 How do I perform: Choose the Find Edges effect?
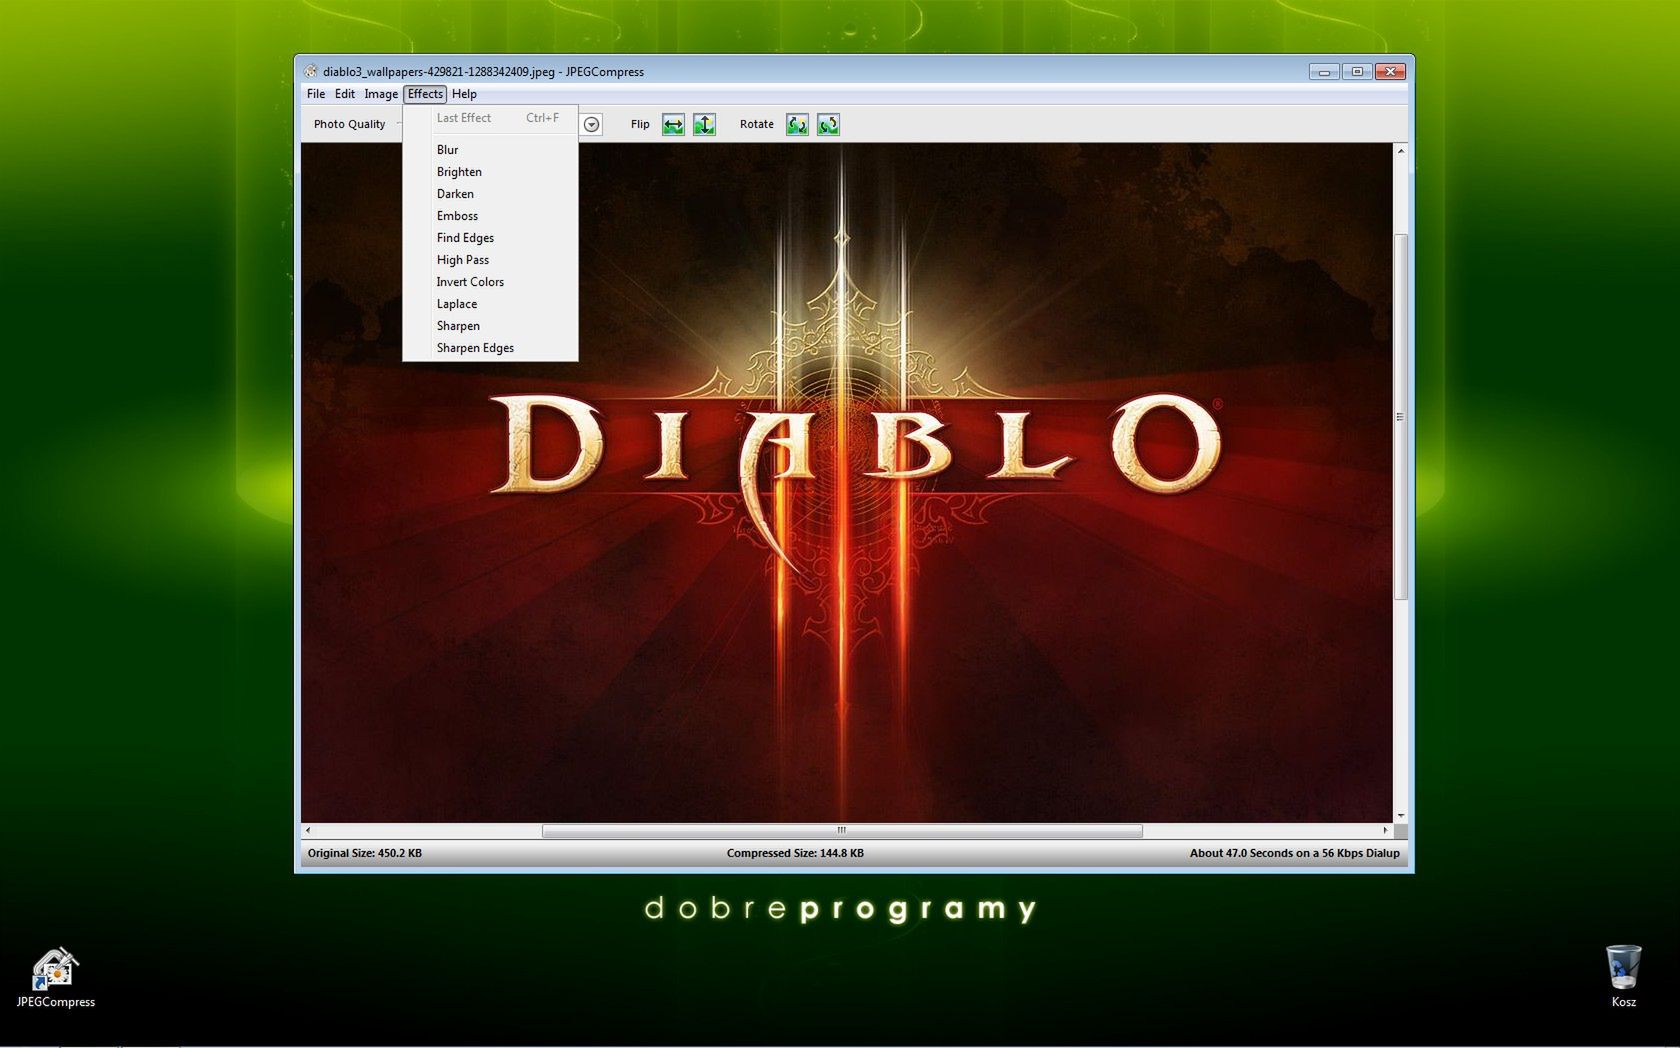[x=490, y=238]
